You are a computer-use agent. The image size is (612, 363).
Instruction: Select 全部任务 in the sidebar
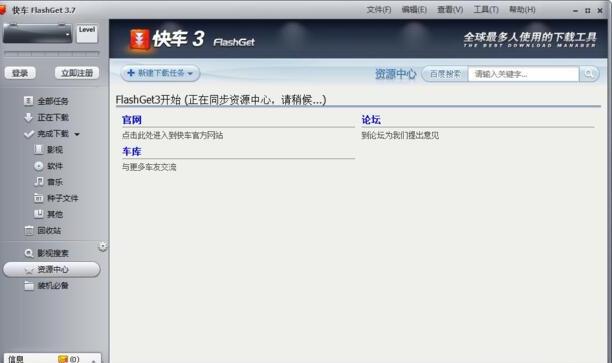(53, 101)
